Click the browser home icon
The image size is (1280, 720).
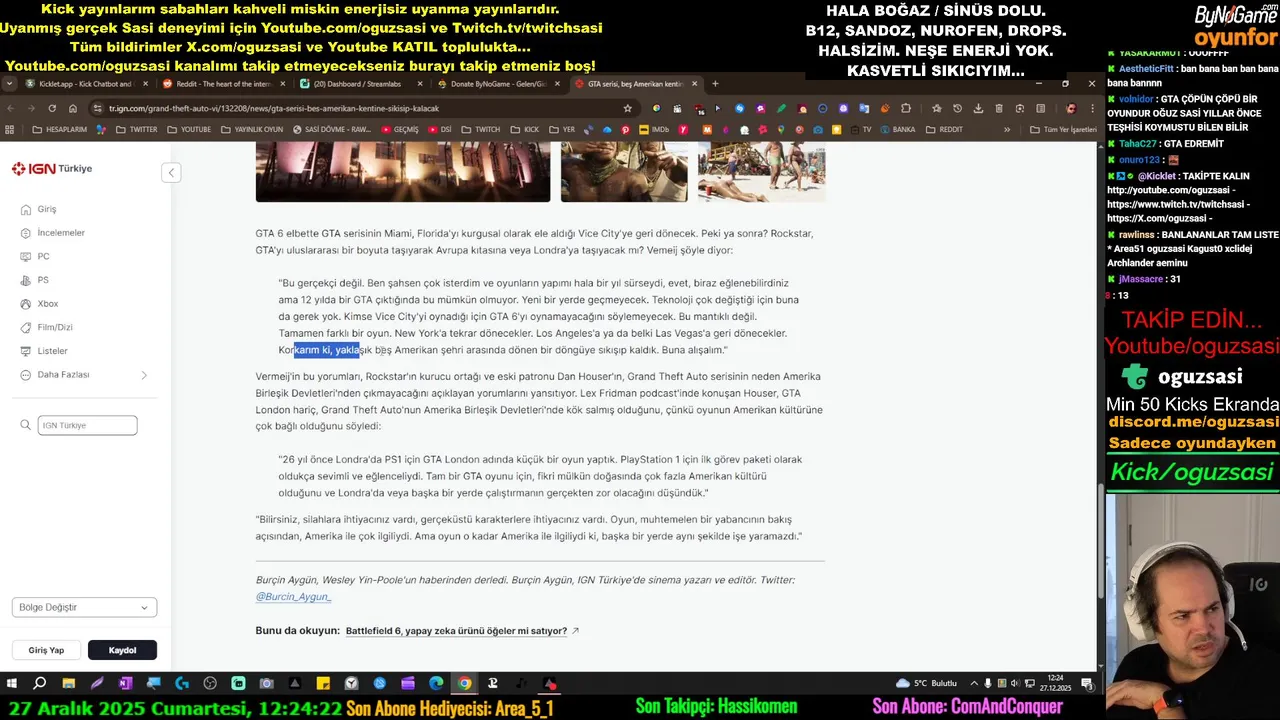(x=73, y=108)
